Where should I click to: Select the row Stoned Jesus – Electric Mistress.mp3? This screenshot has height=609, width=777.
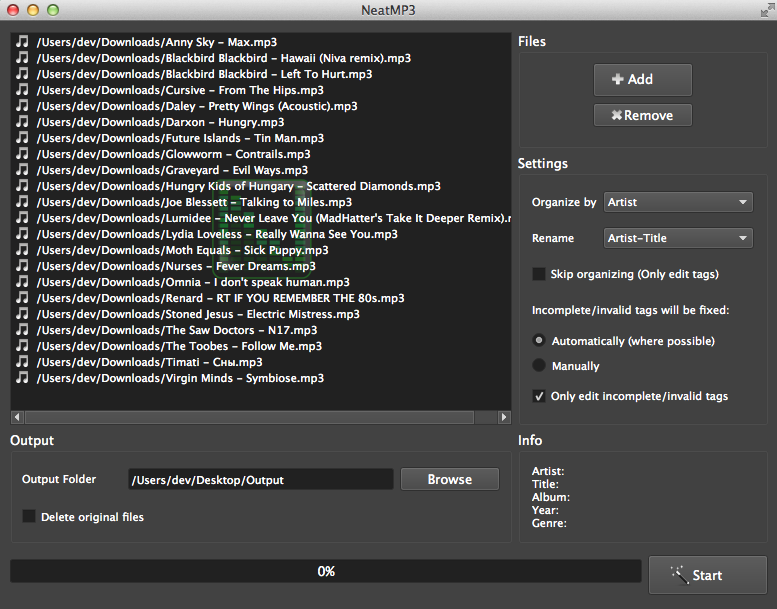tap(261, 314)
